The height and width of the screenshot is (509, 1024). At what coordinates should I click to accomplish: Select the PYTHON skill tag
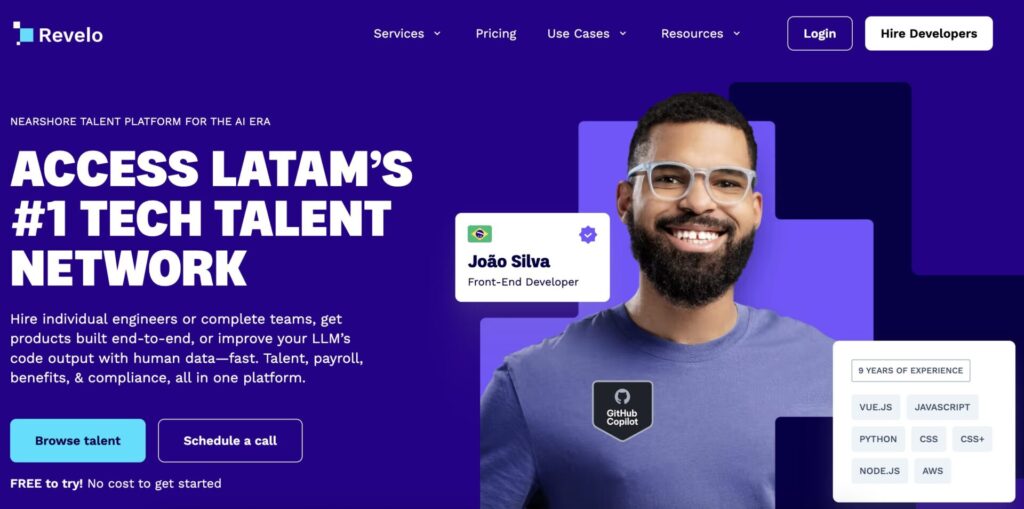(878, 439)
